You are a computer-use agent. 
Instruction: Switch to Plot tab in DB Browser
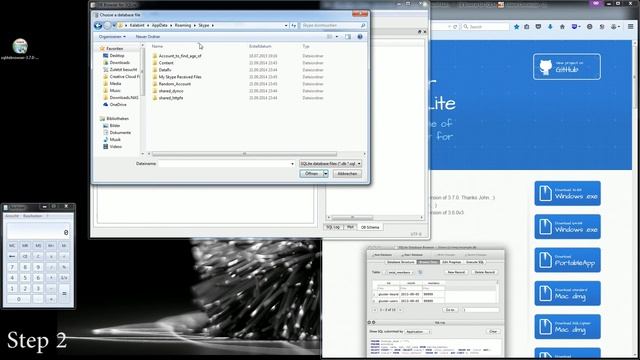[x=350, y=227]
